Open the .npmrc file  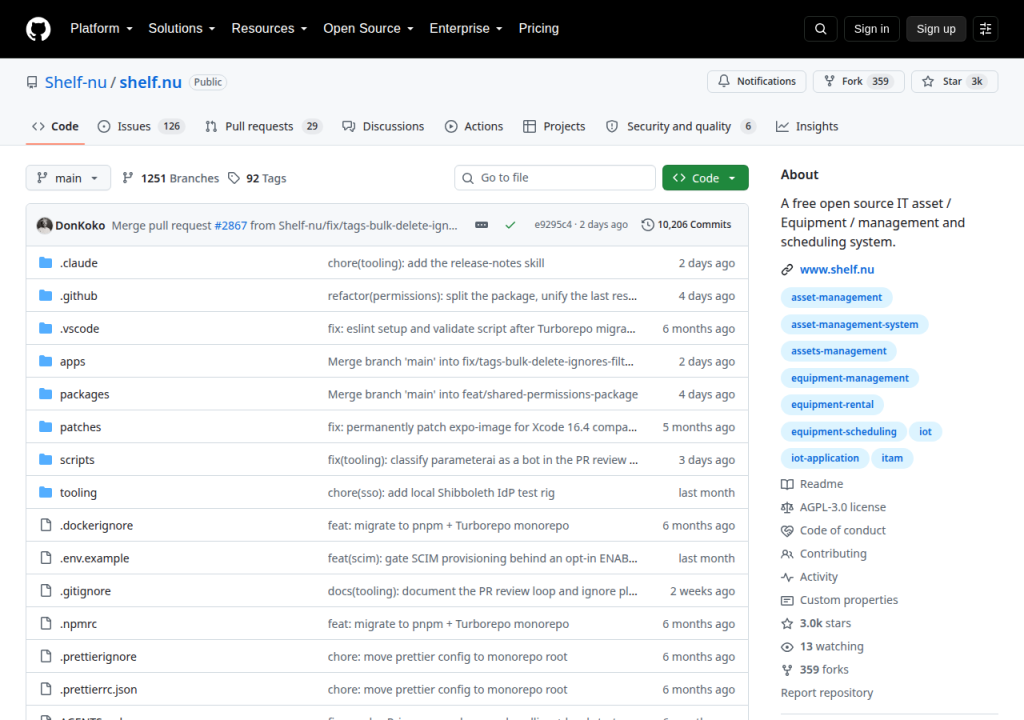[78, 624]
